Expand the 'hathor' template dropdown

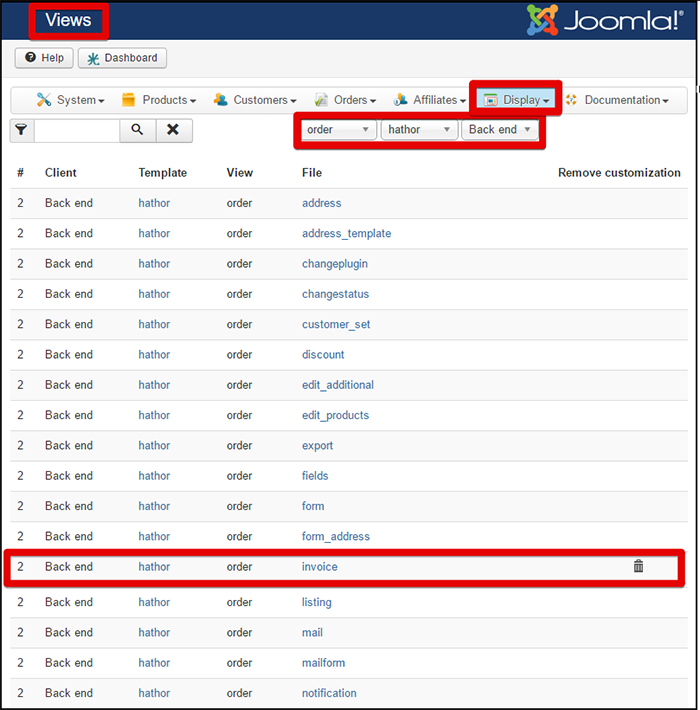click(419, 130)
